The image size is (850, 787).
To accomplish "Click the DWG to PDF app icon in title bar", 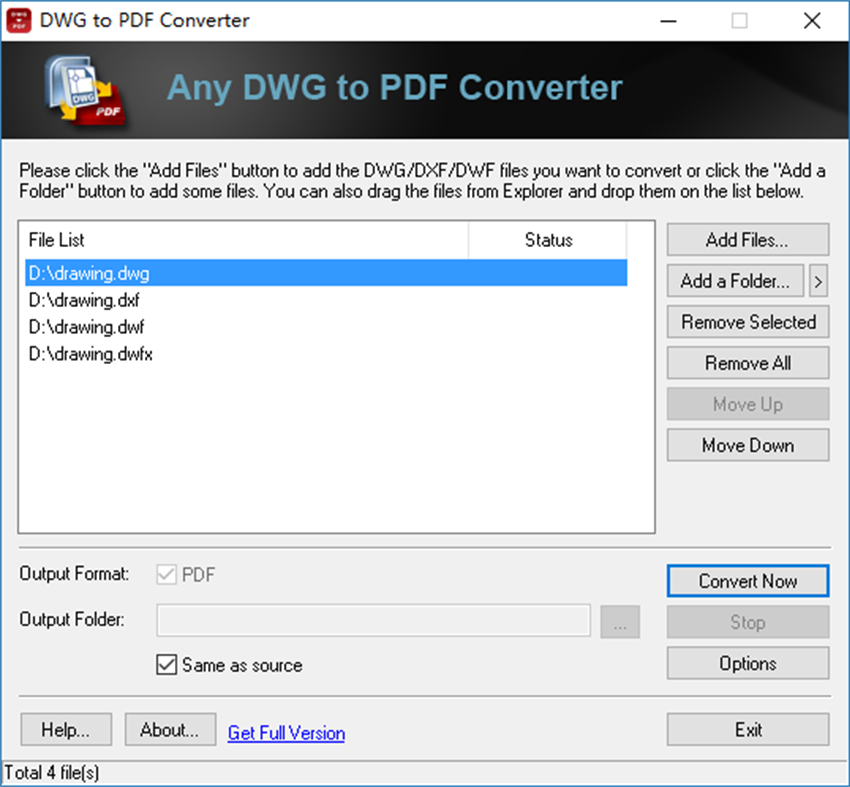I will click(x=18, y=20).
